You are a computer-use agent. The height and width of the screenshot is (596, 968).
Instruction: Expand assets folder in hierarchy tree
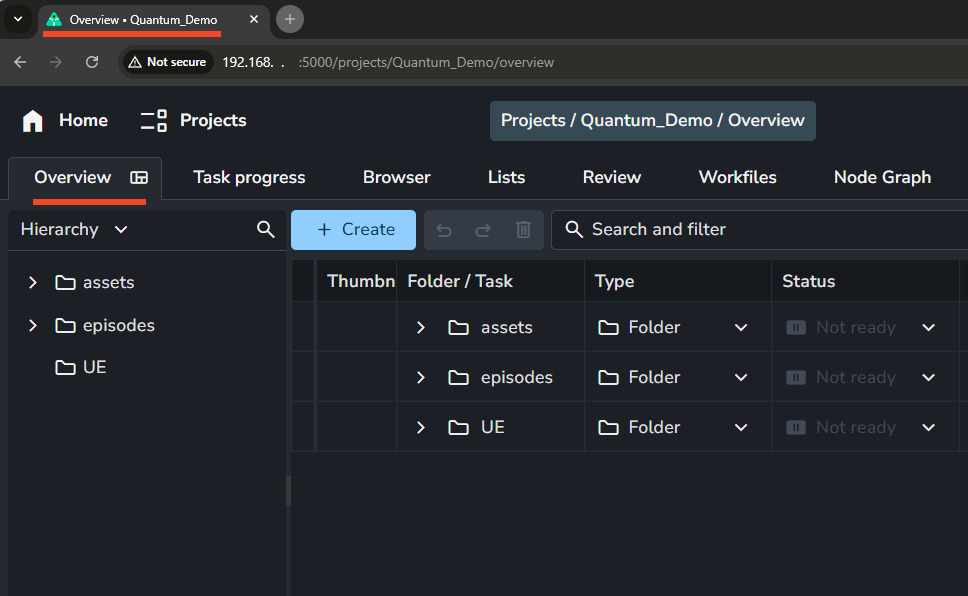pos(33,282)
